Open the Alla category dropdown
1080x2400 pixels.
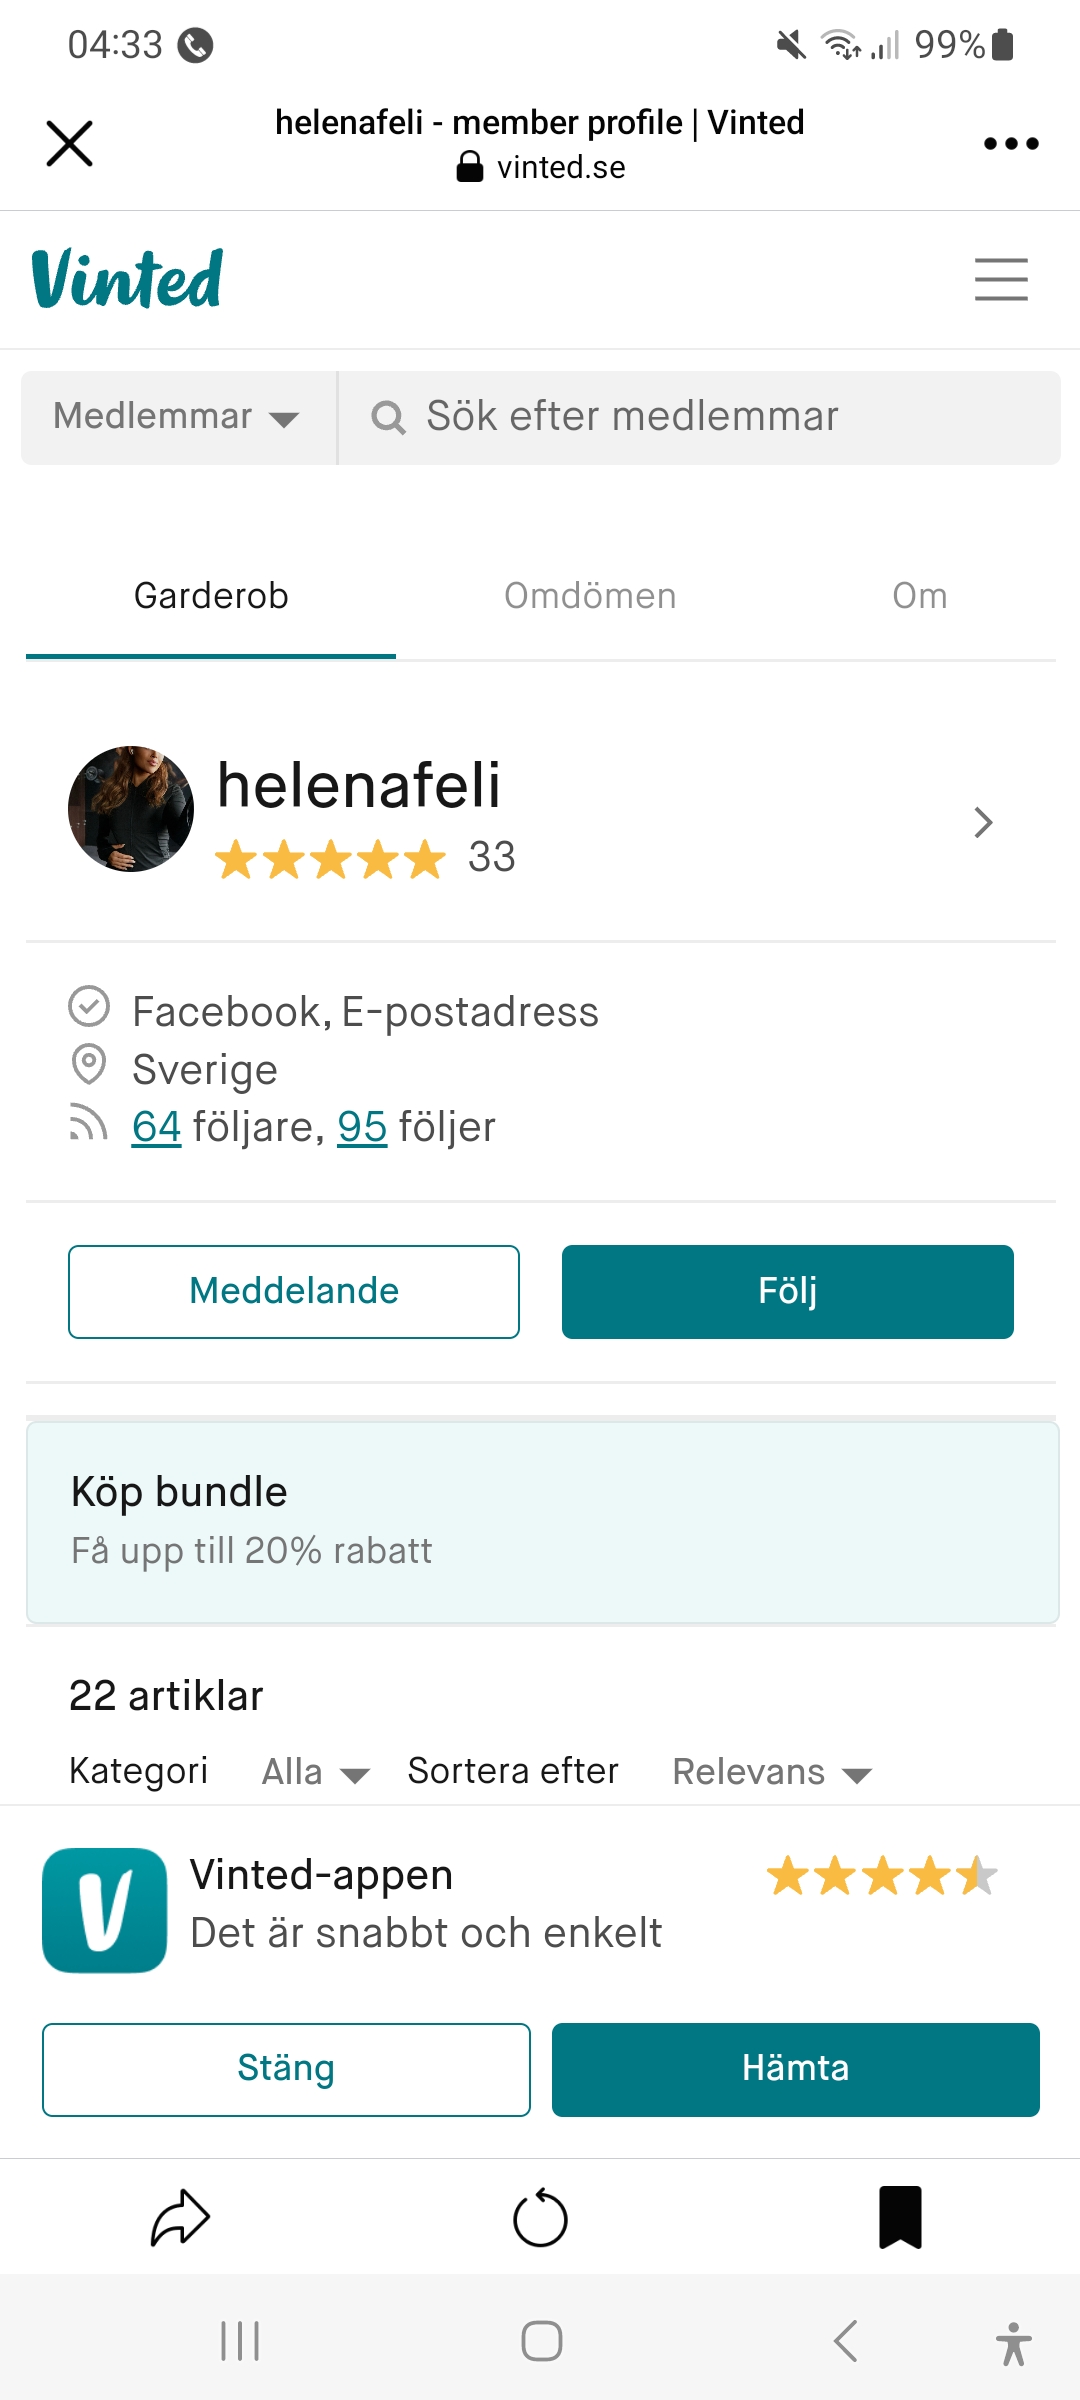click(315, 1772)
